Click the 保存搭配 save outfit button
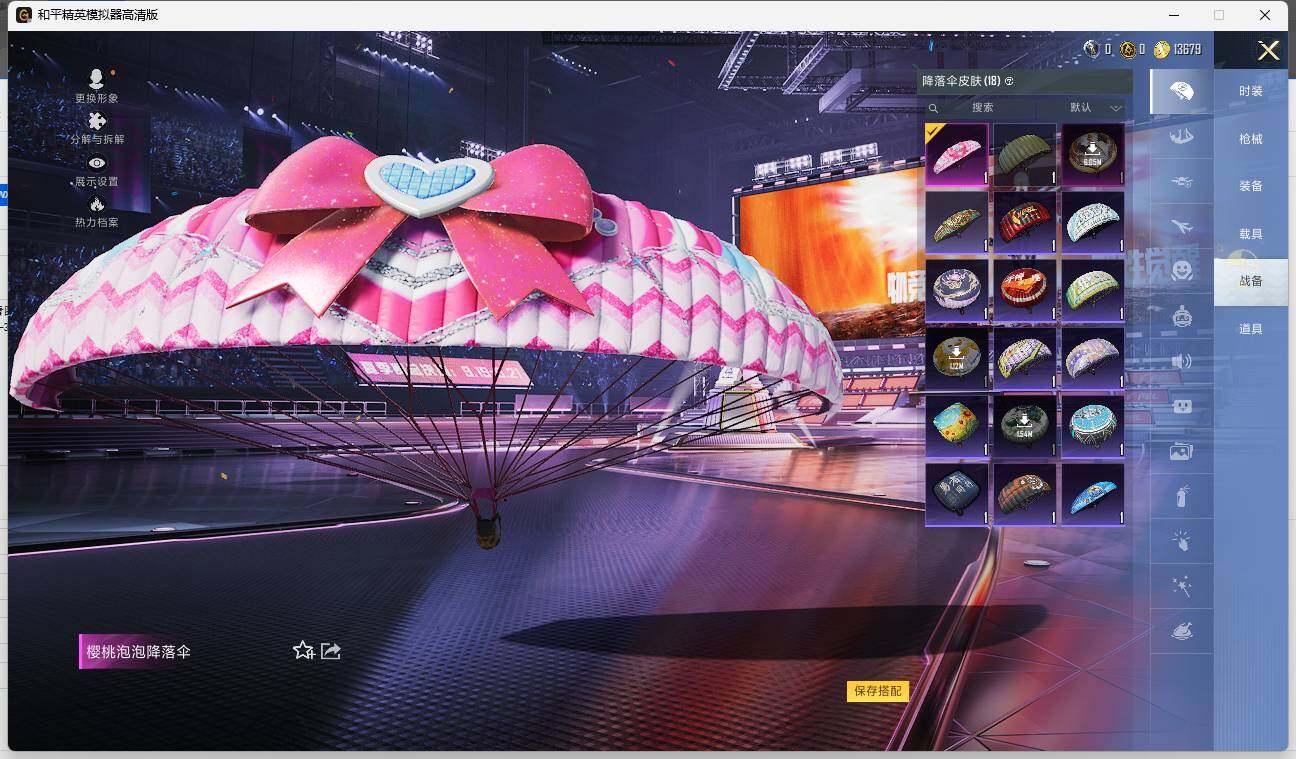 878,691
